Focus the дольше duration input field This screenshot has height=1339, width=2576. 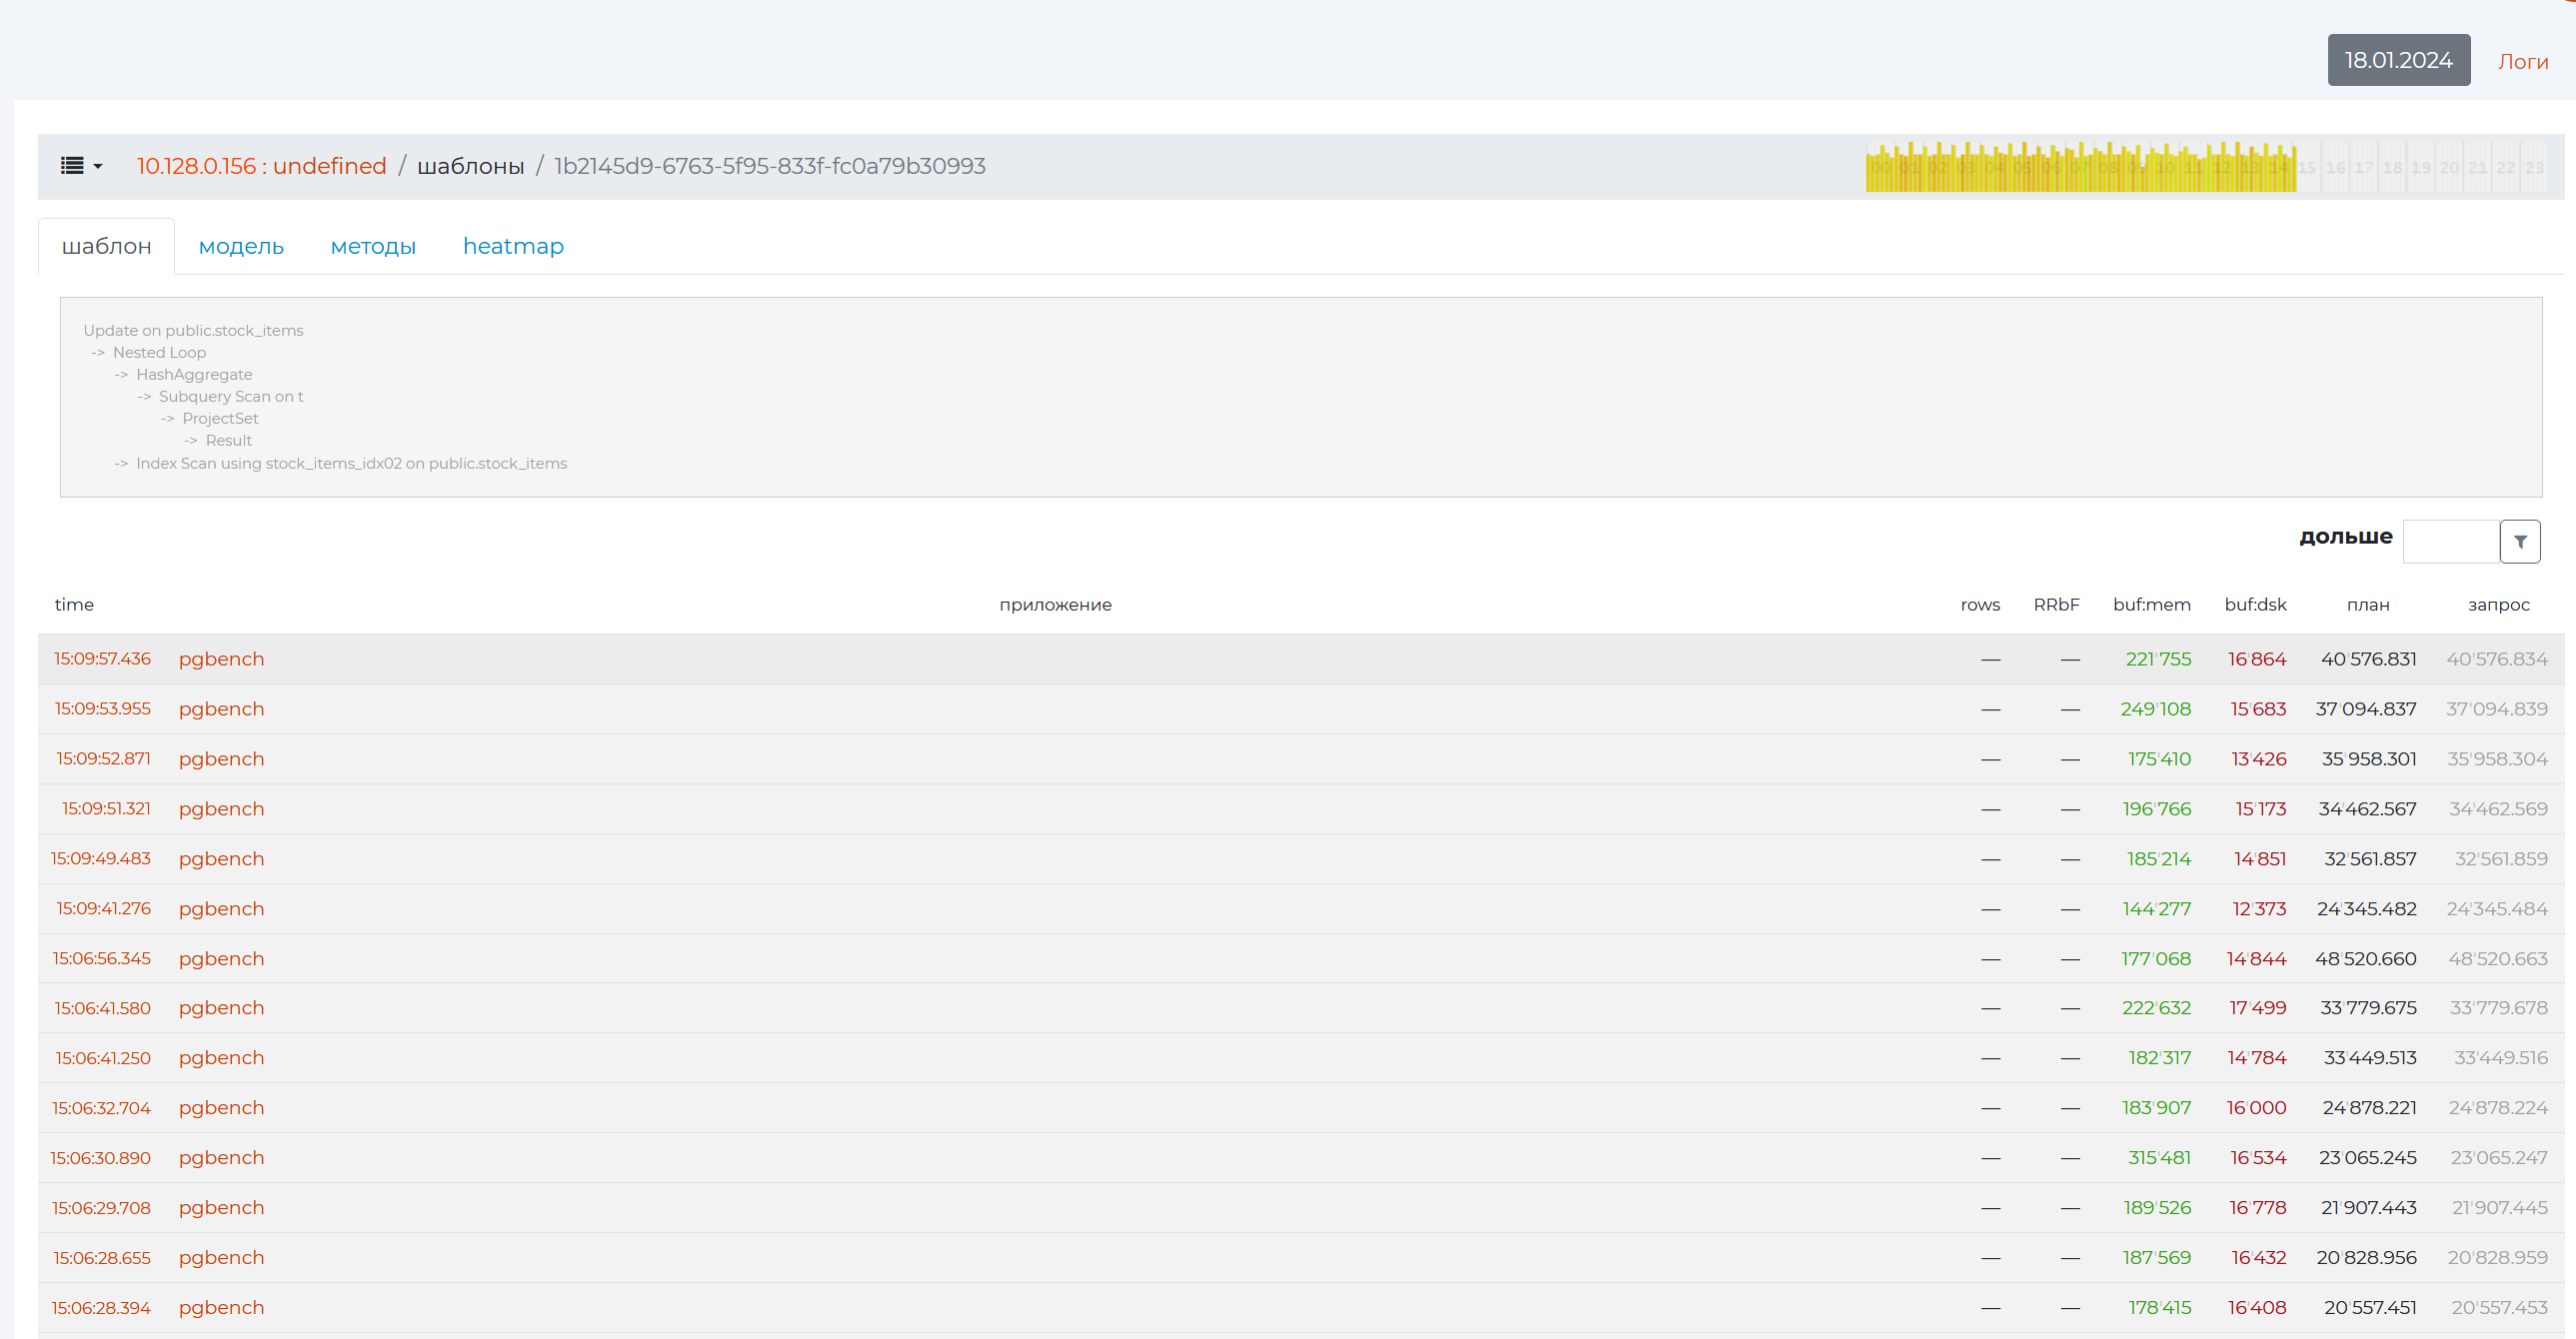[2450, 542]
